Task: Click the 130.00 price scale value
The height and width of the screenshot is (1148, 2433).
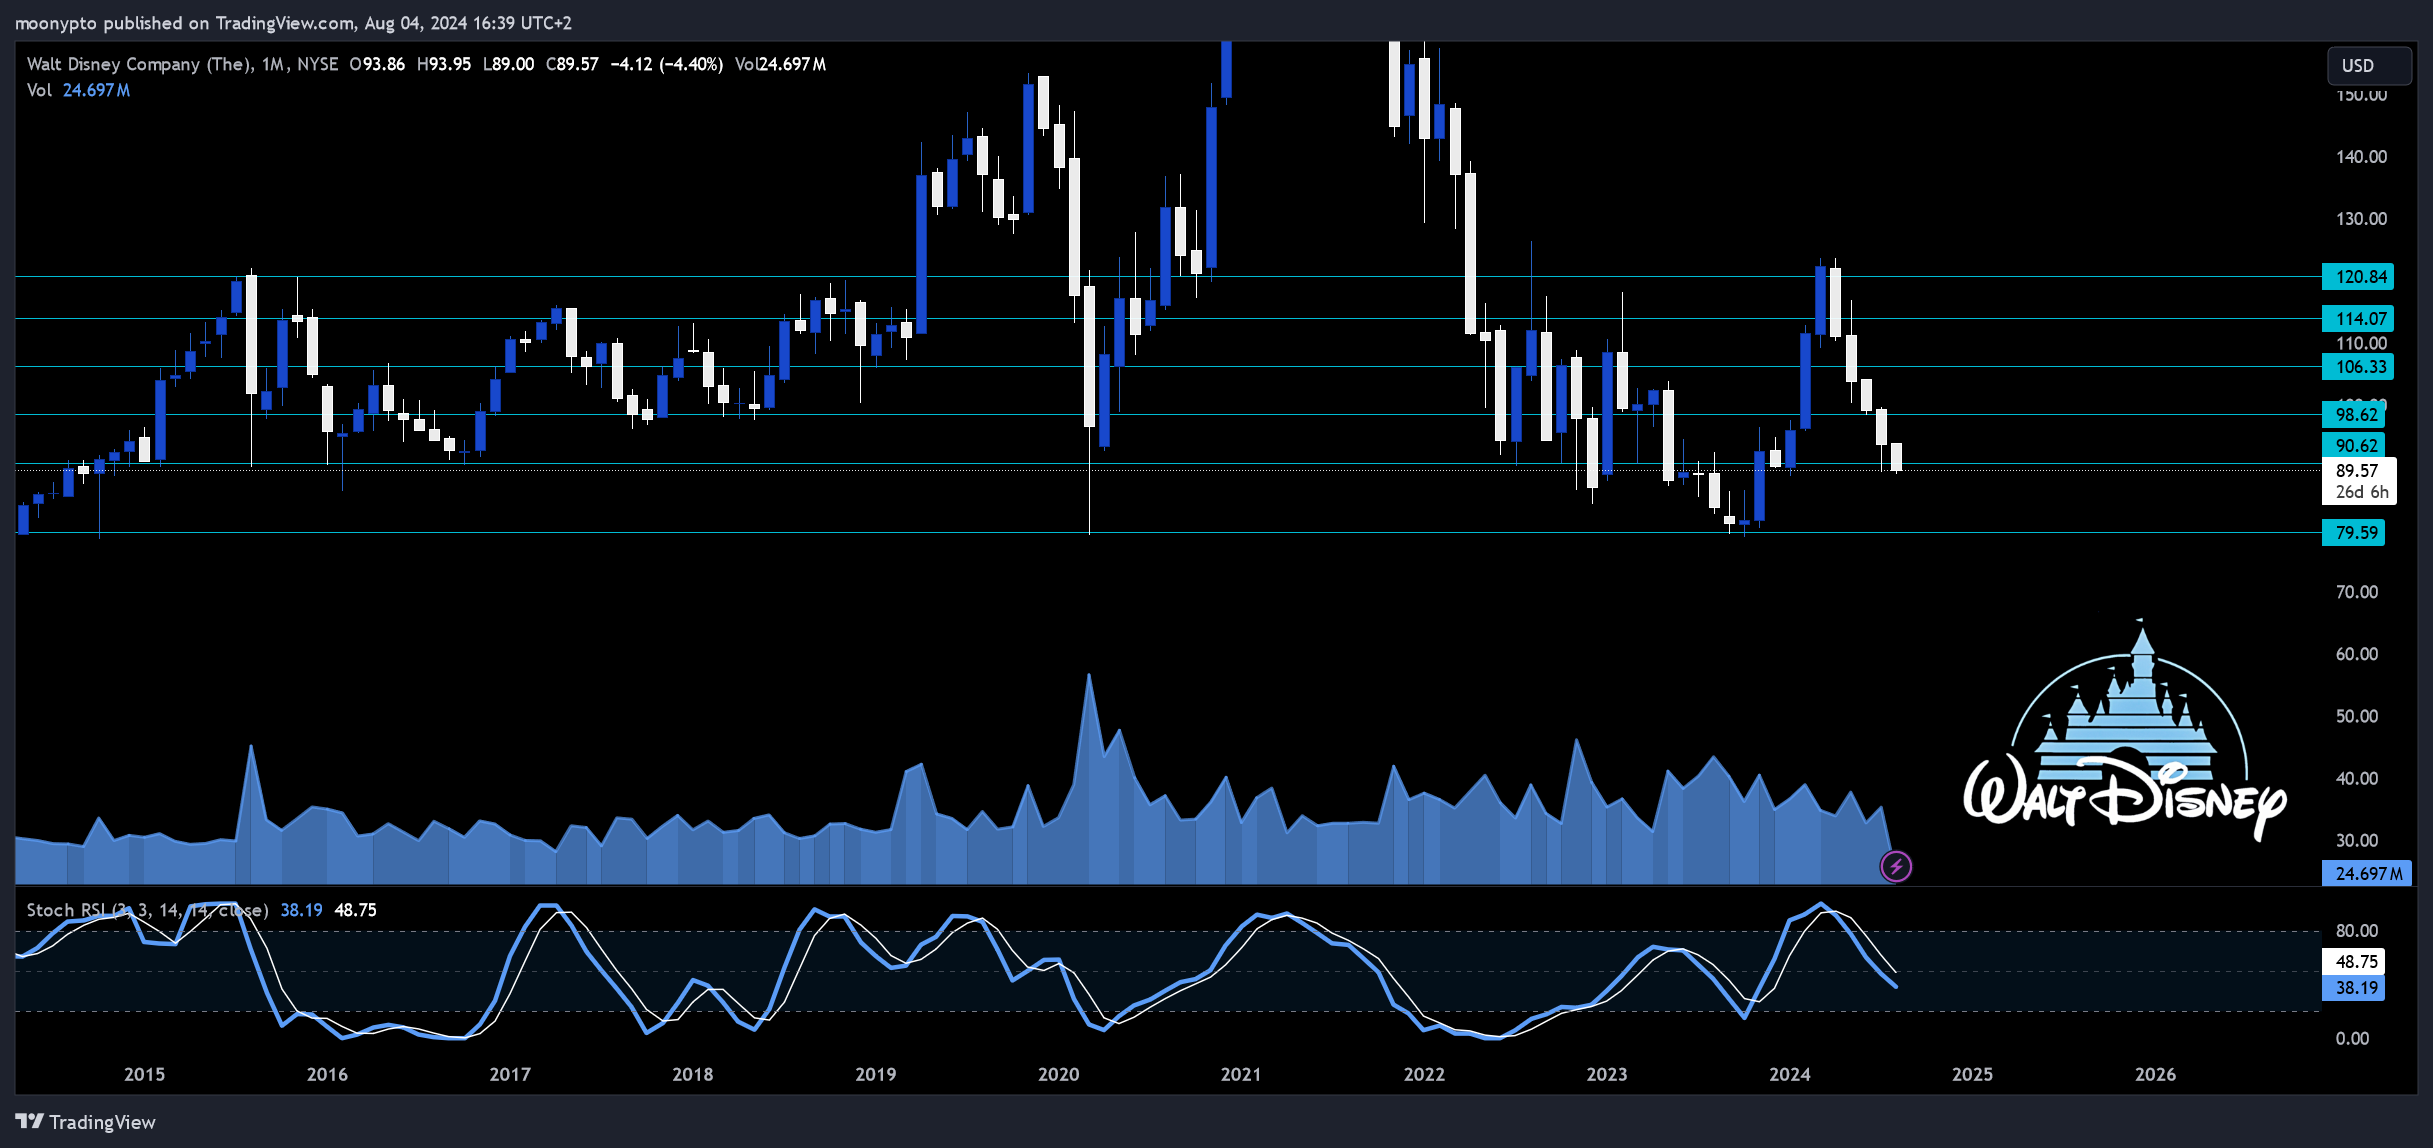Action: pos(2361,219)
